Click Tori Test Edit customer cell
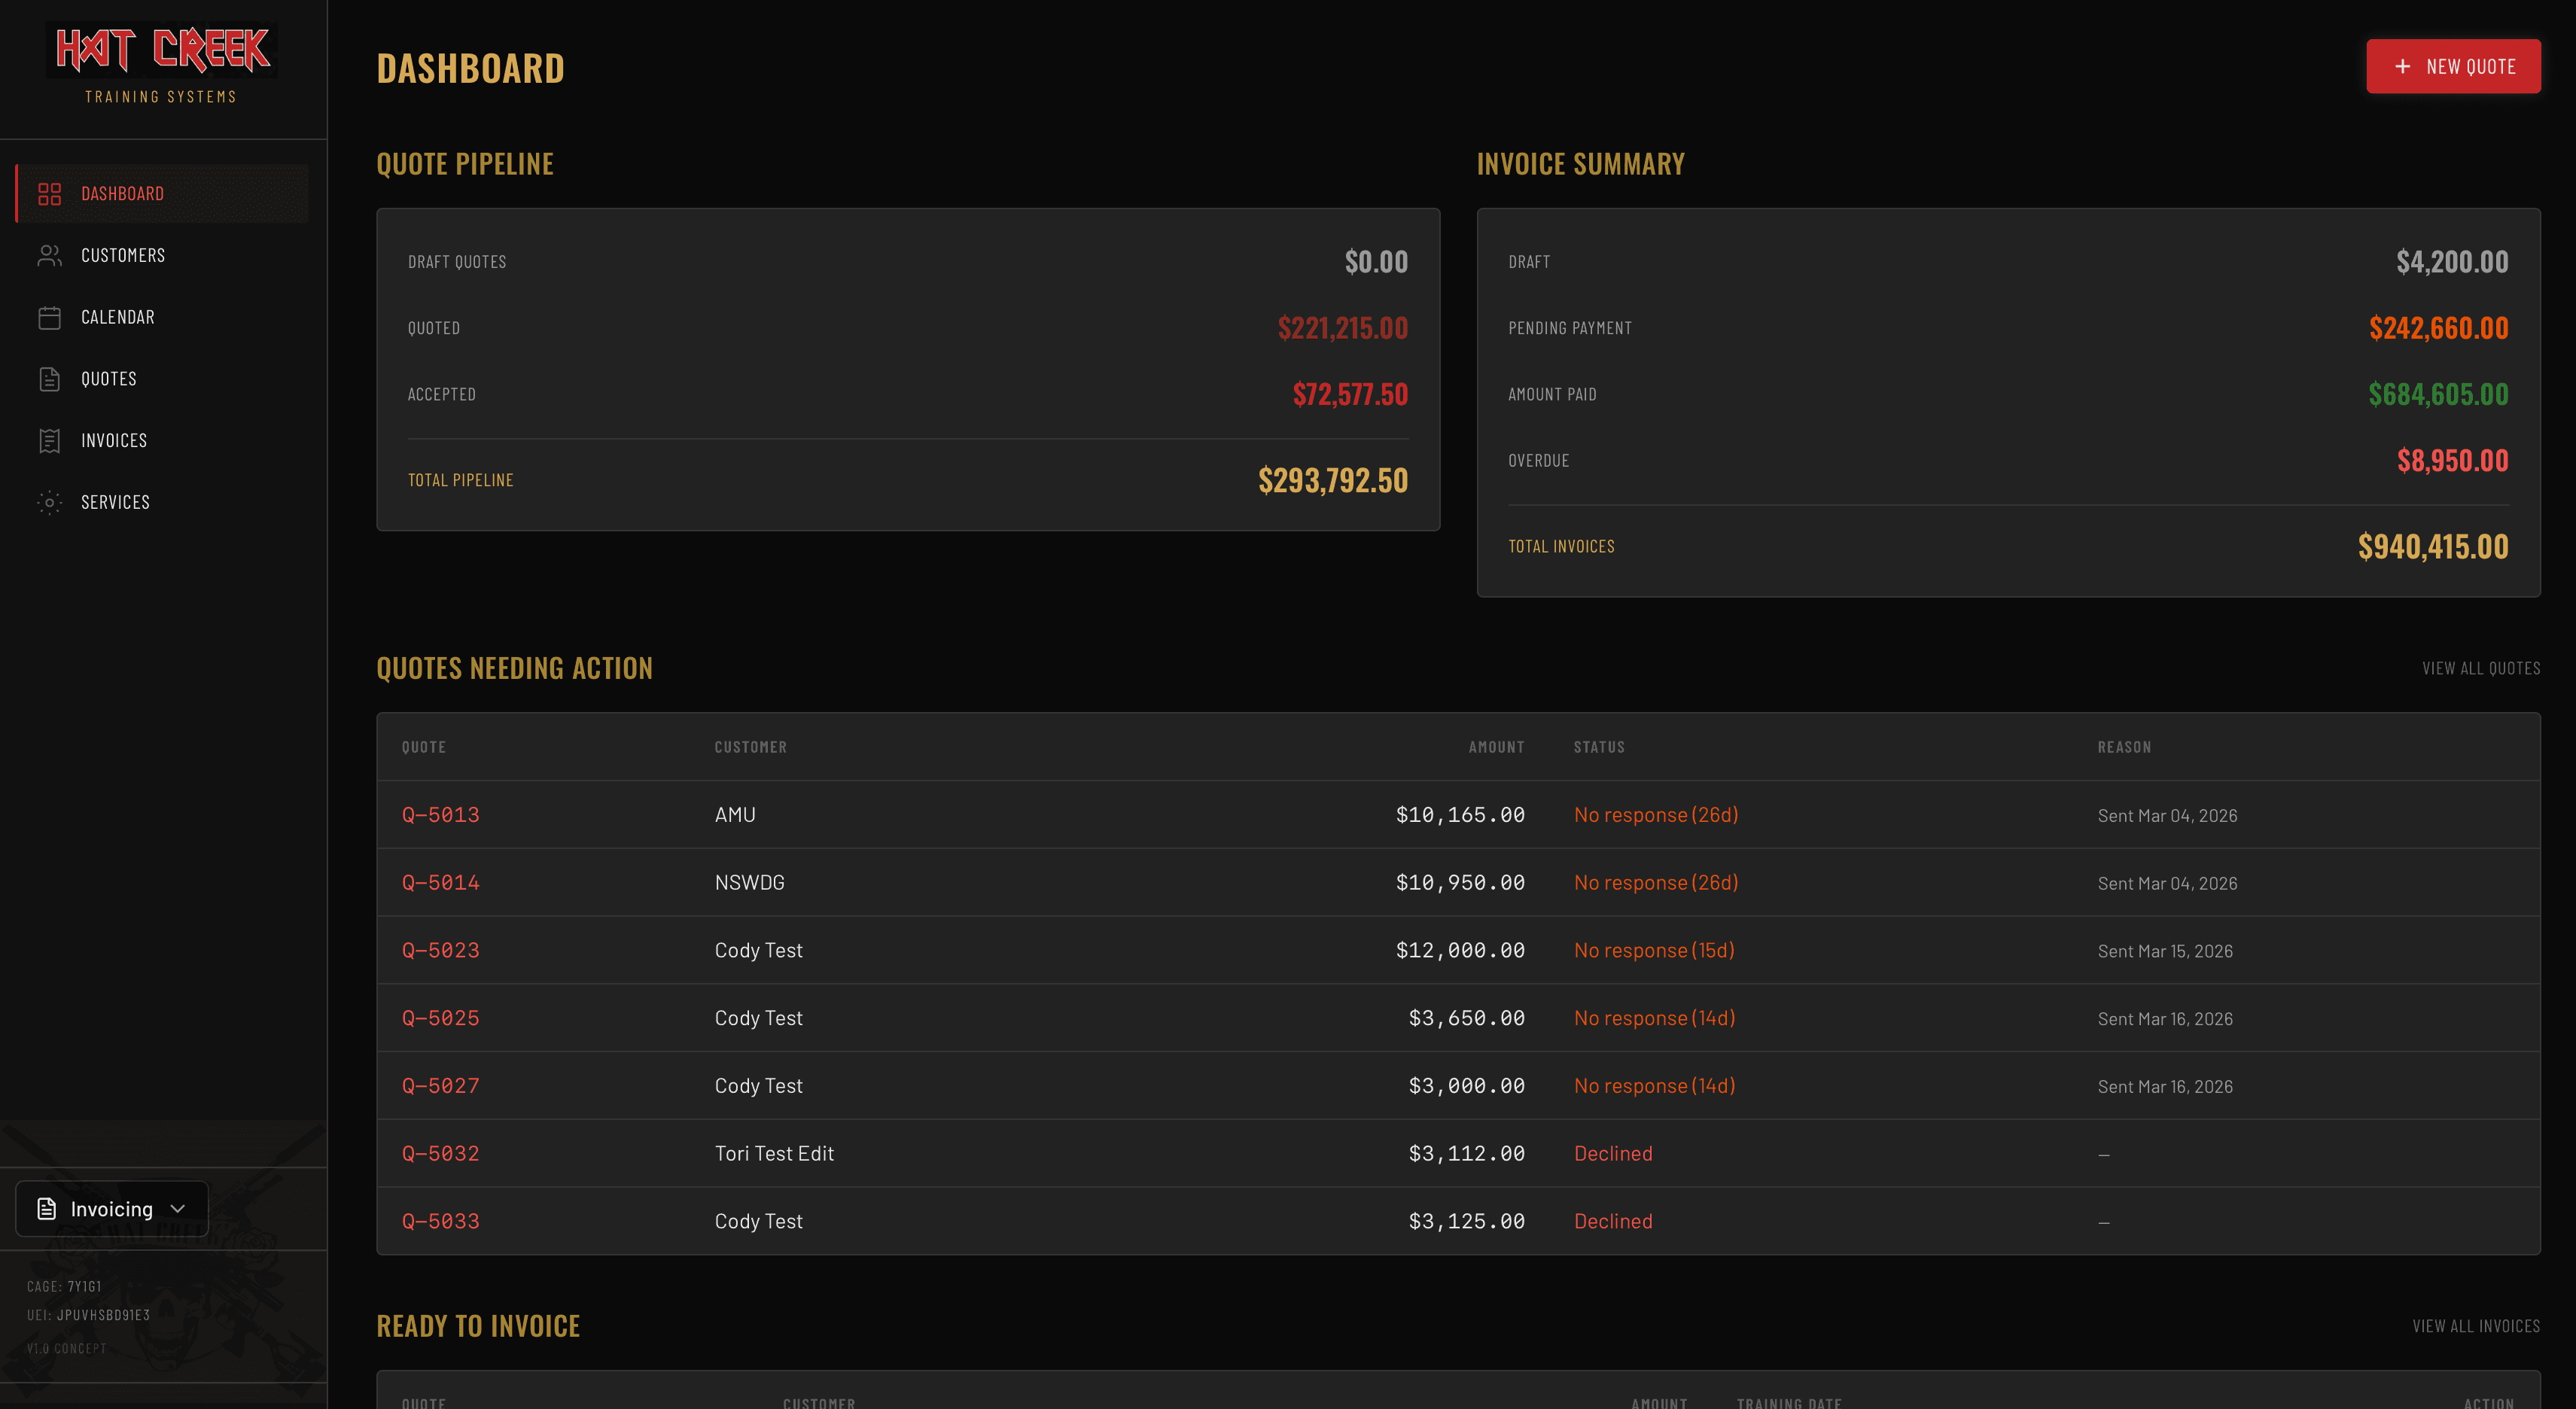The image size is (2576, 1409). (x=774, y=1154)
